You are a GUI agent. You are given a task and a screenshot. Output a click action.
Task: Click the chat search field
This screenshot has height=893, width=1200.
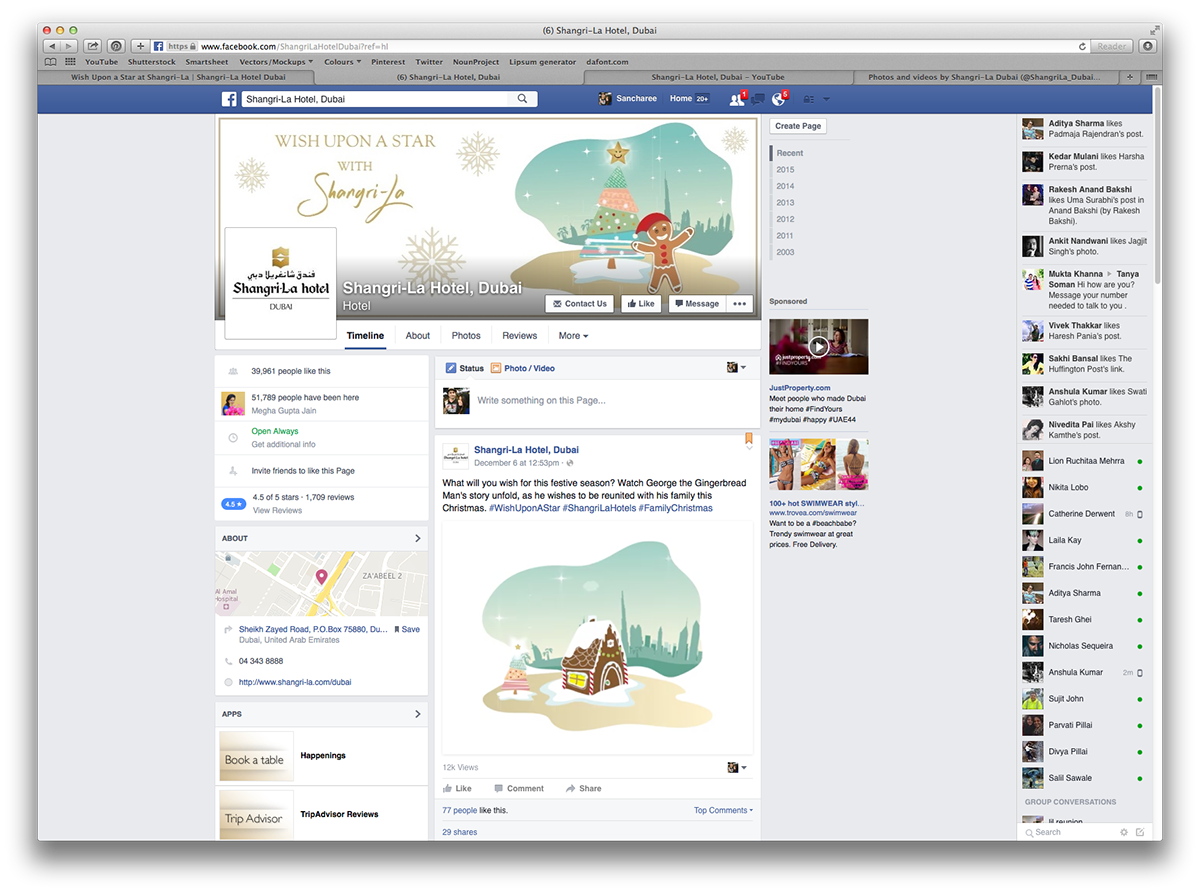tap(1068, 832)
